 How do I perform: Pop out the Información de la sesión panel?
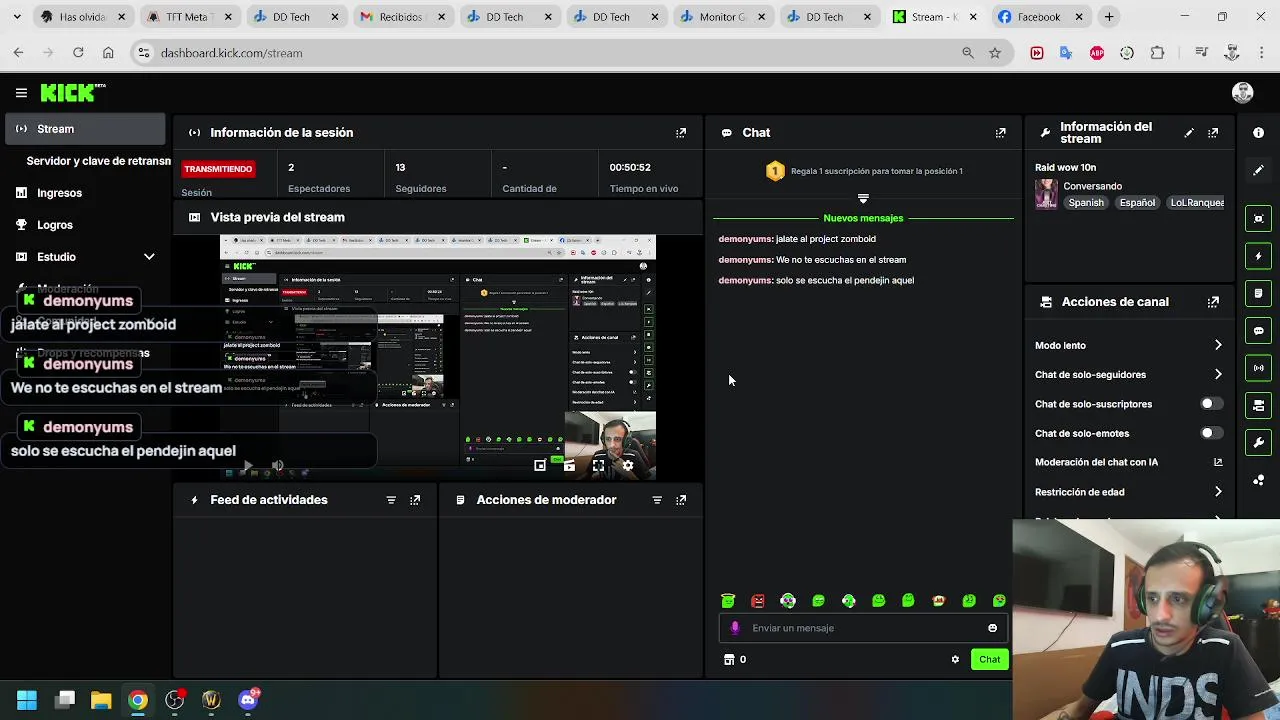pyautogui.click(x=681, y=133)
